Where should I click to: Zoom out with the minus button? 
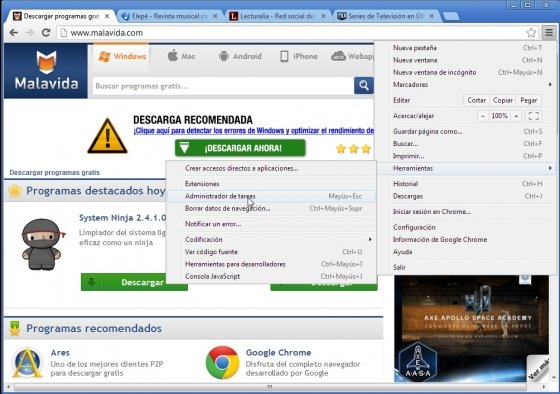[x=483, y=116]
